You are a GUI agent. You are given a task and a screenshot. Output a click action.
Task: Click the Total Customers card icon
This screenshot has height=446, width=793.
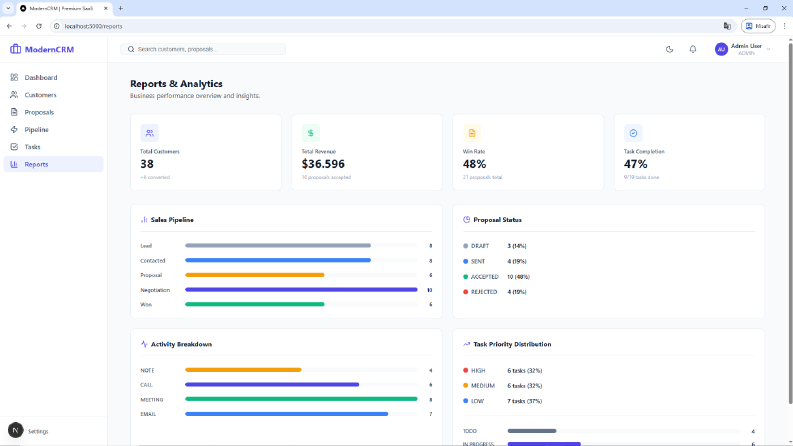[149, 133]
